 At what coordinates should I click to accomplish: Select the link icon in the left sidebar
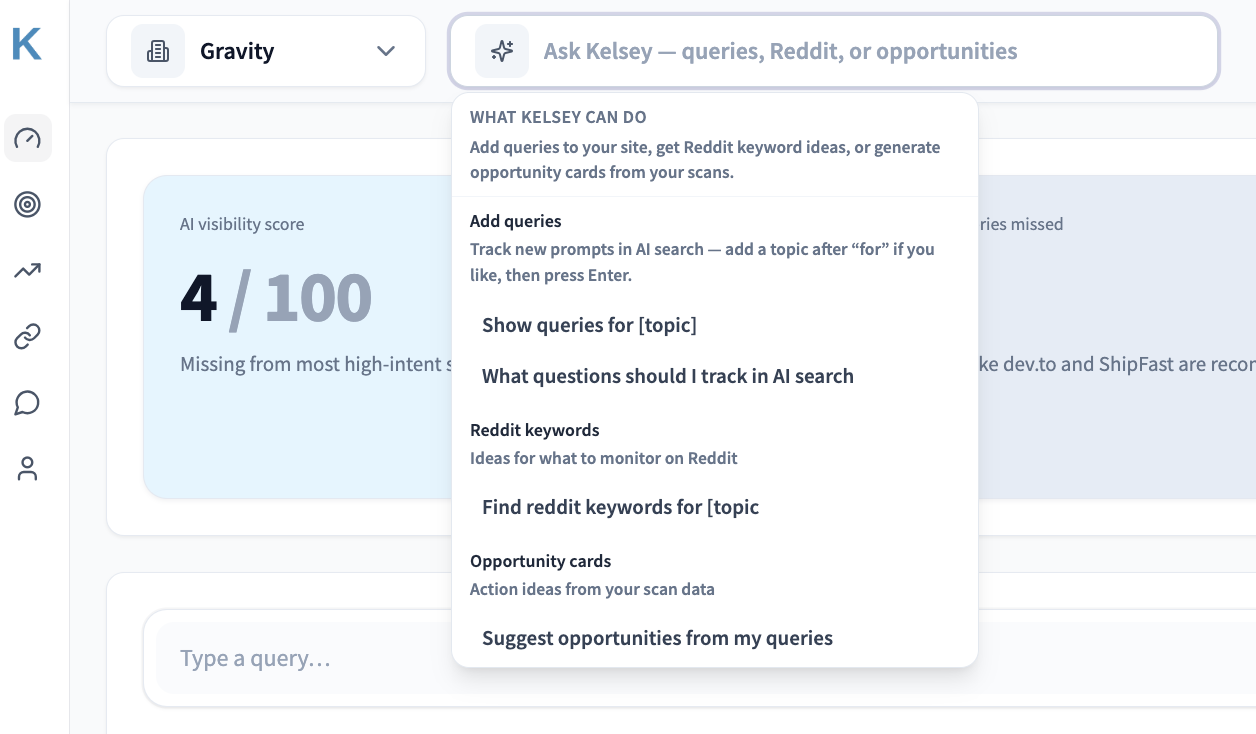(28, 337)
